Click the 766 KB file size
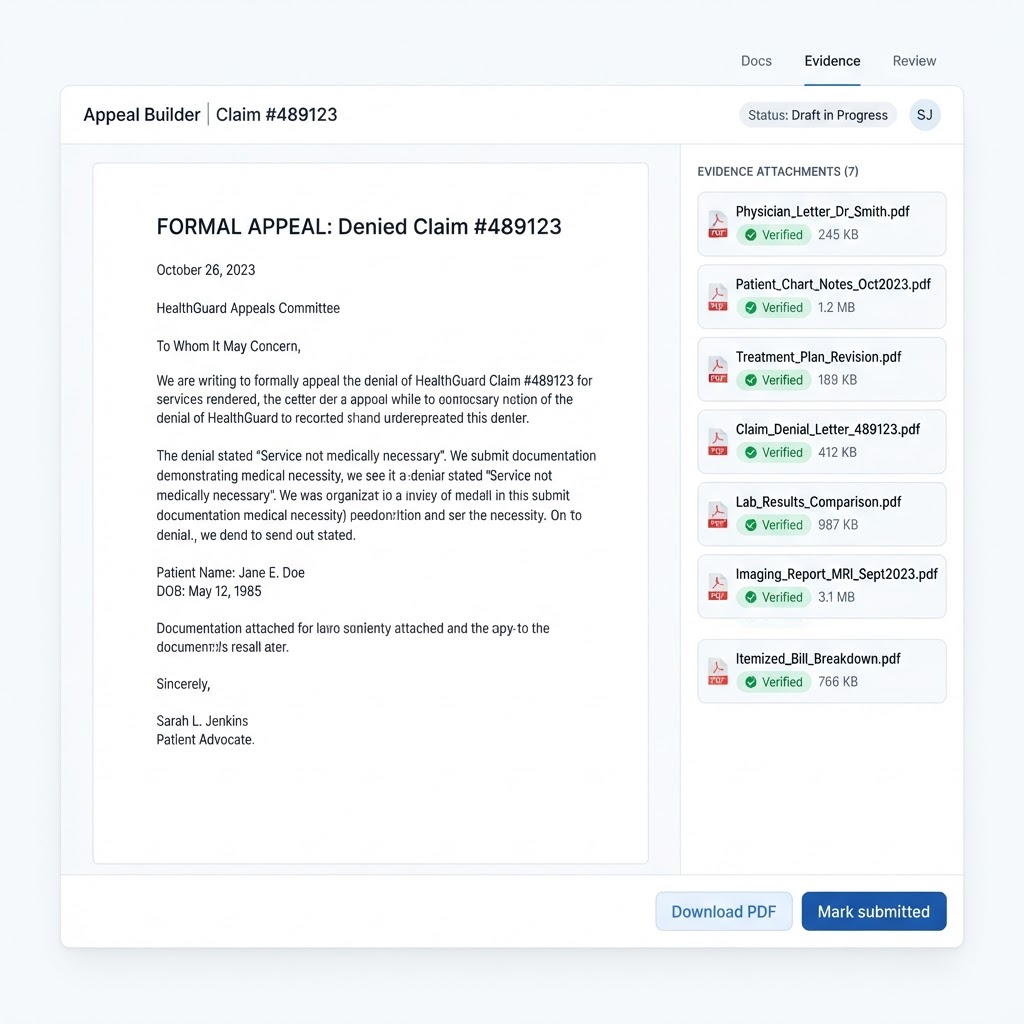 coord(838,682)
